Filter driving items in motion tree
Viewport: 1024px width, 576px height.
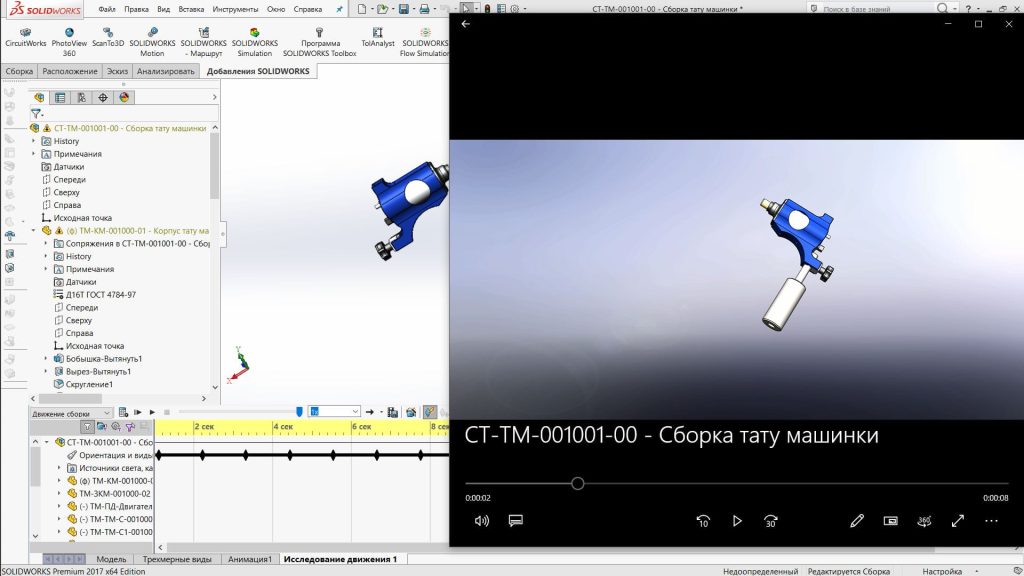pyautogui.click(x=116, y=426)
